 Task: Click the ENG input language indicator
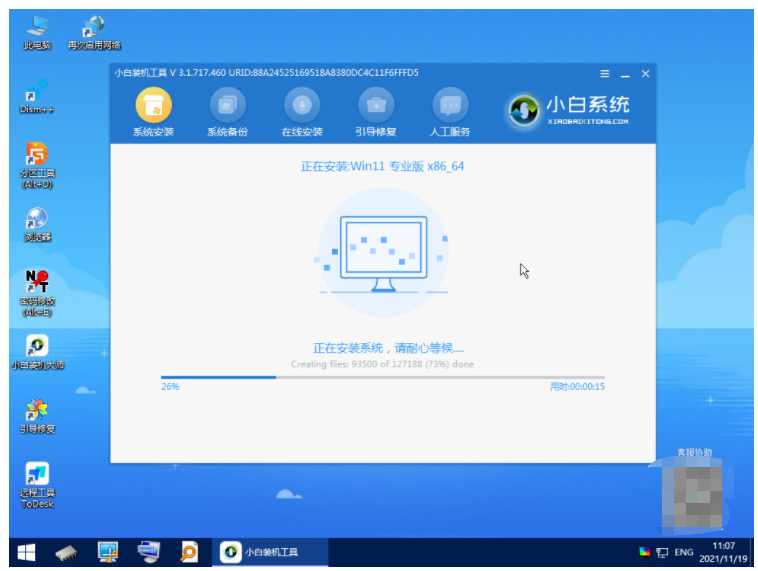pyautogui.click(x=684, y=552)
